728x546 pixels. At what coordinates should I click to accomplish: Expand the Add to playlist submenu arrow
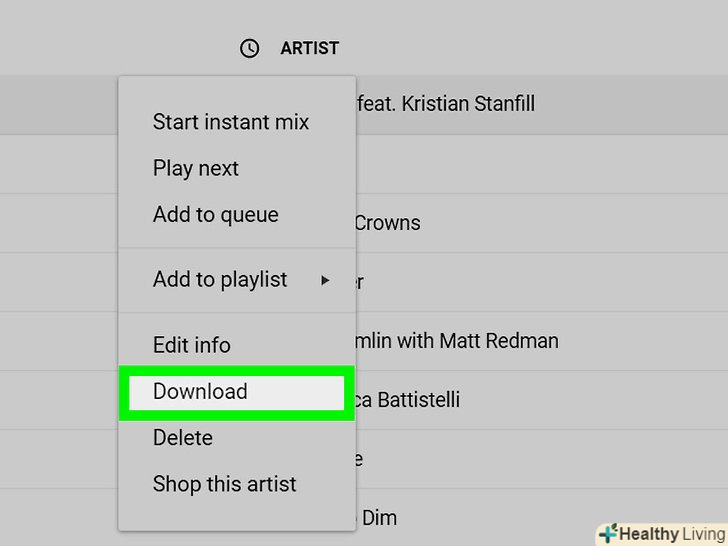[325, 281]
